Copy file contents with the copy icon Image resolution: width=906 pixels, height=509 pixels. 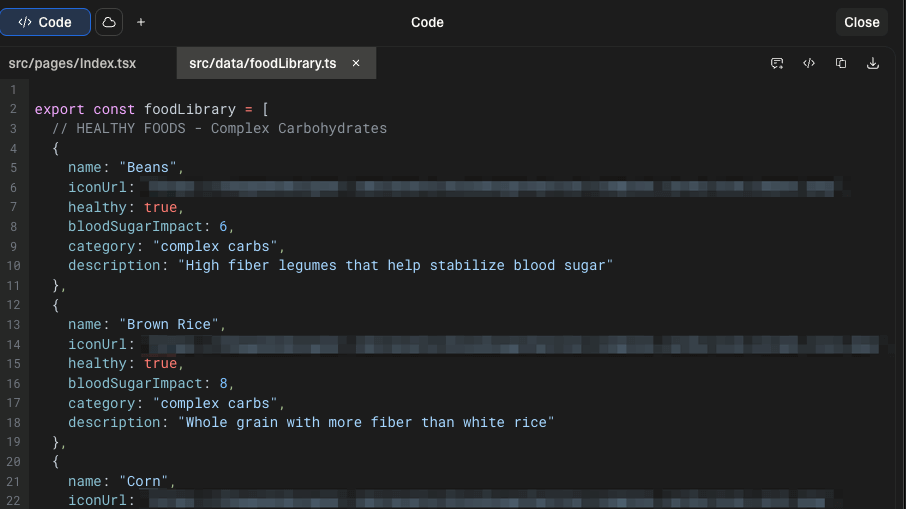tap(841, 63)
